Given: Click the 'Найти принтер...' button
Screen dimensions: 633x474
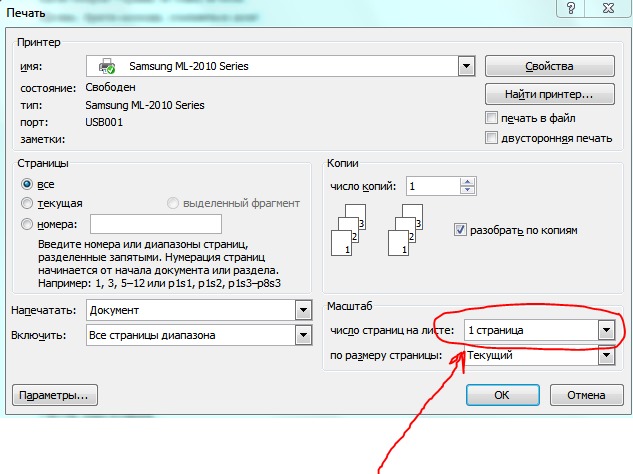Looking at the screenshot, I should (549, 95).
